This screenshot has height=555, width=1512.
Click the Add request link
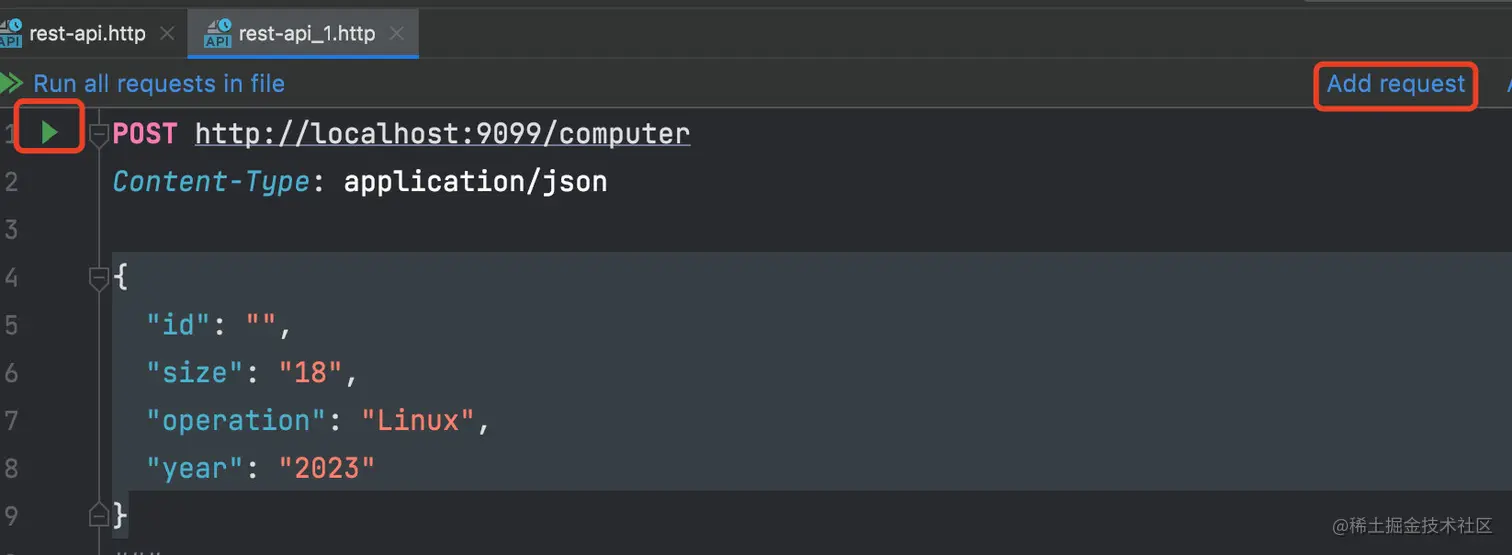pyautogui.click(x=1396, y=84)
